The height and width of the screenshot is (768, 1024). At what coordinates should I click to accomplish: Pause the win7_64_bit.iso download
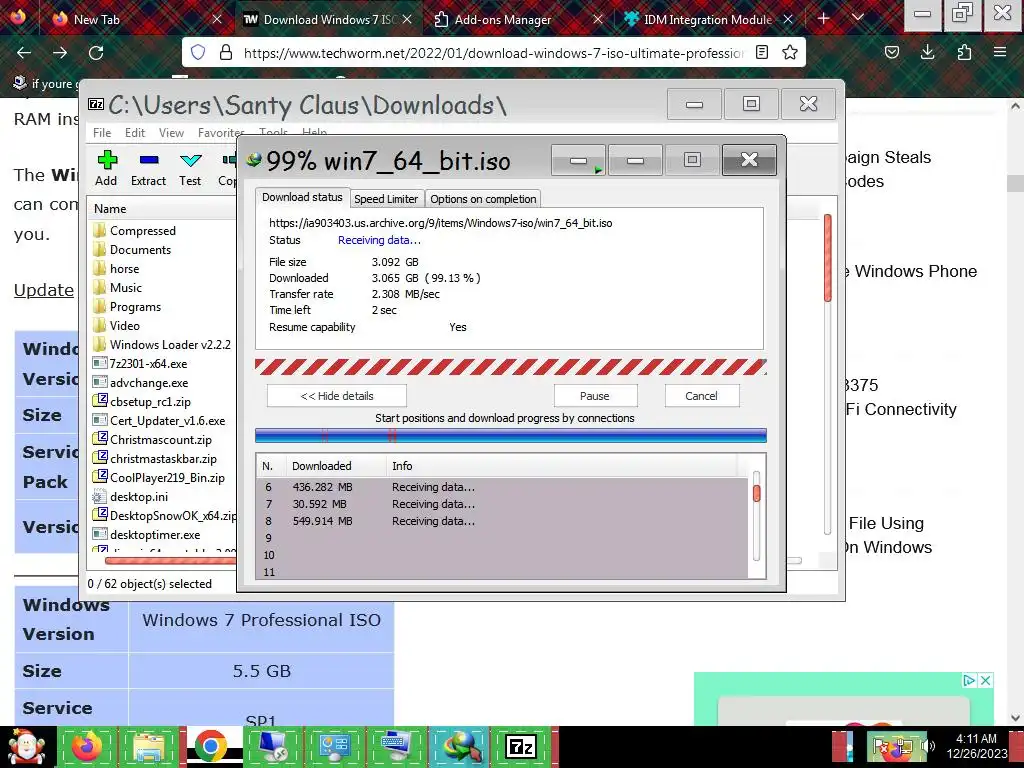595,396
